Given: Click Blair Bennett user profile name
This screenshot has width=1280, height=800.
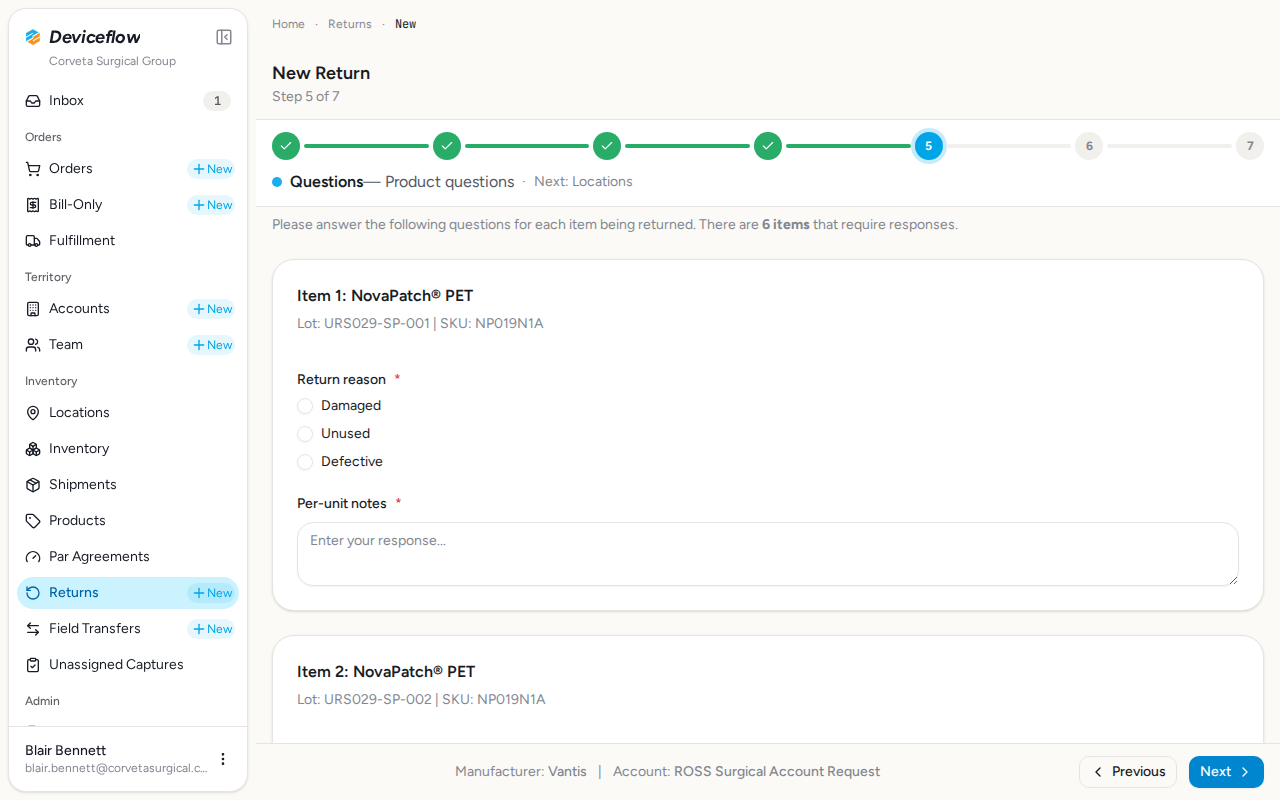Looking at the screenshot, I should tap(66, 751).
